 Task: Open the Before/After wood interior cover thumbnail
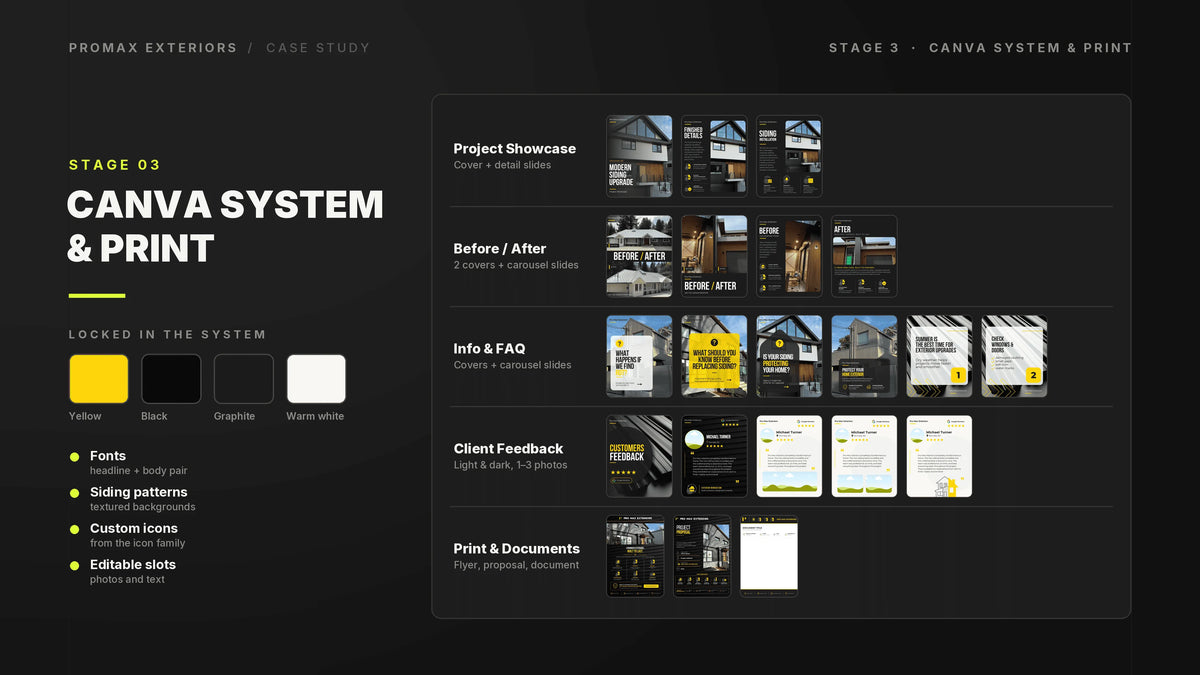click(x=714, y=256)
